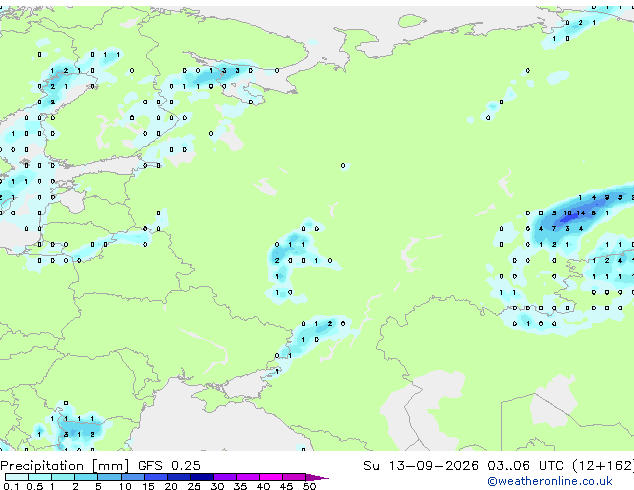Click the forecast date Su 13-09-2026 label
This screenshot has height=490, width=634.
click(x=421, y=466)
